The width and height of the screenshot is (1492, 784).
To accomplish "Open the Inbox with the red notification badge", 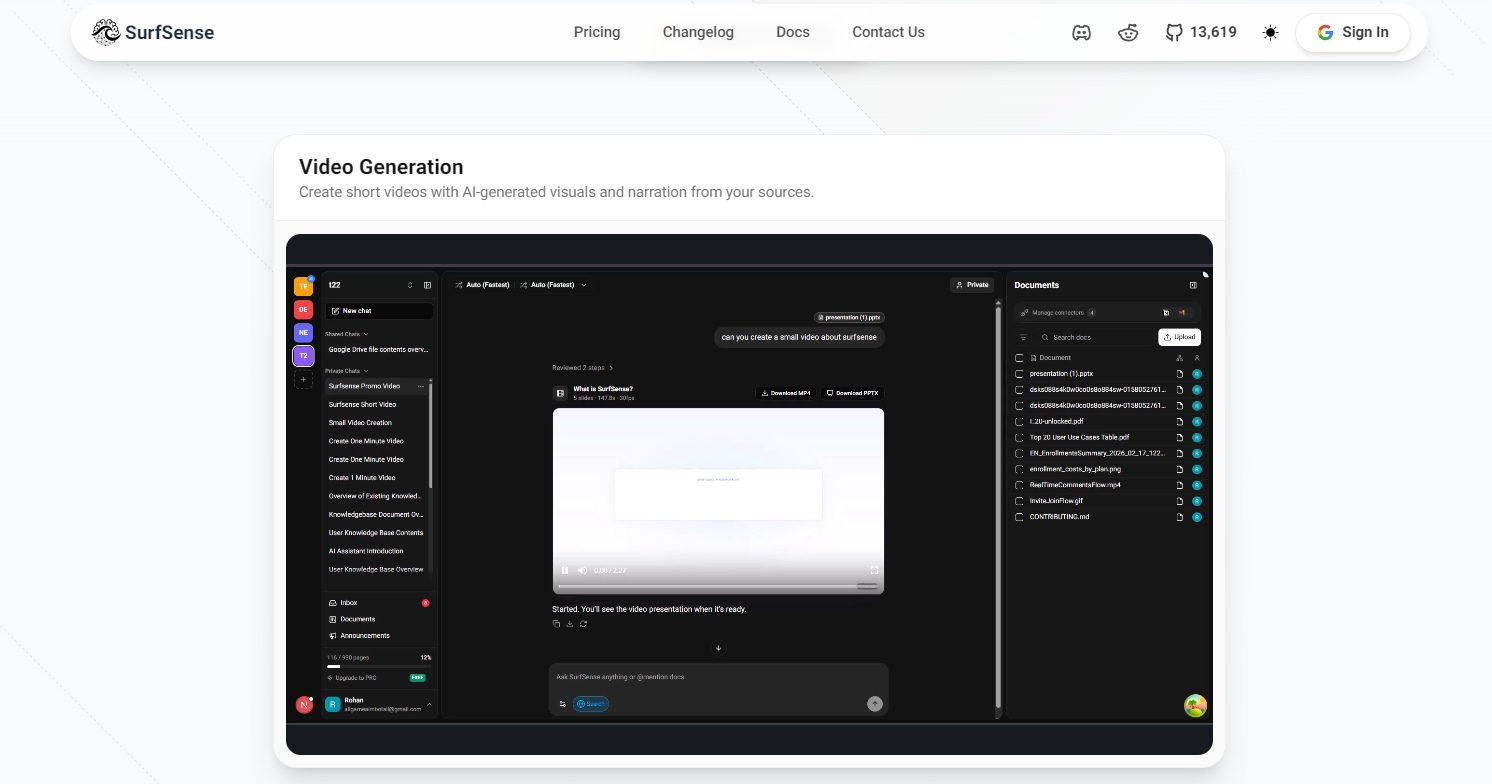I will 347,602.
